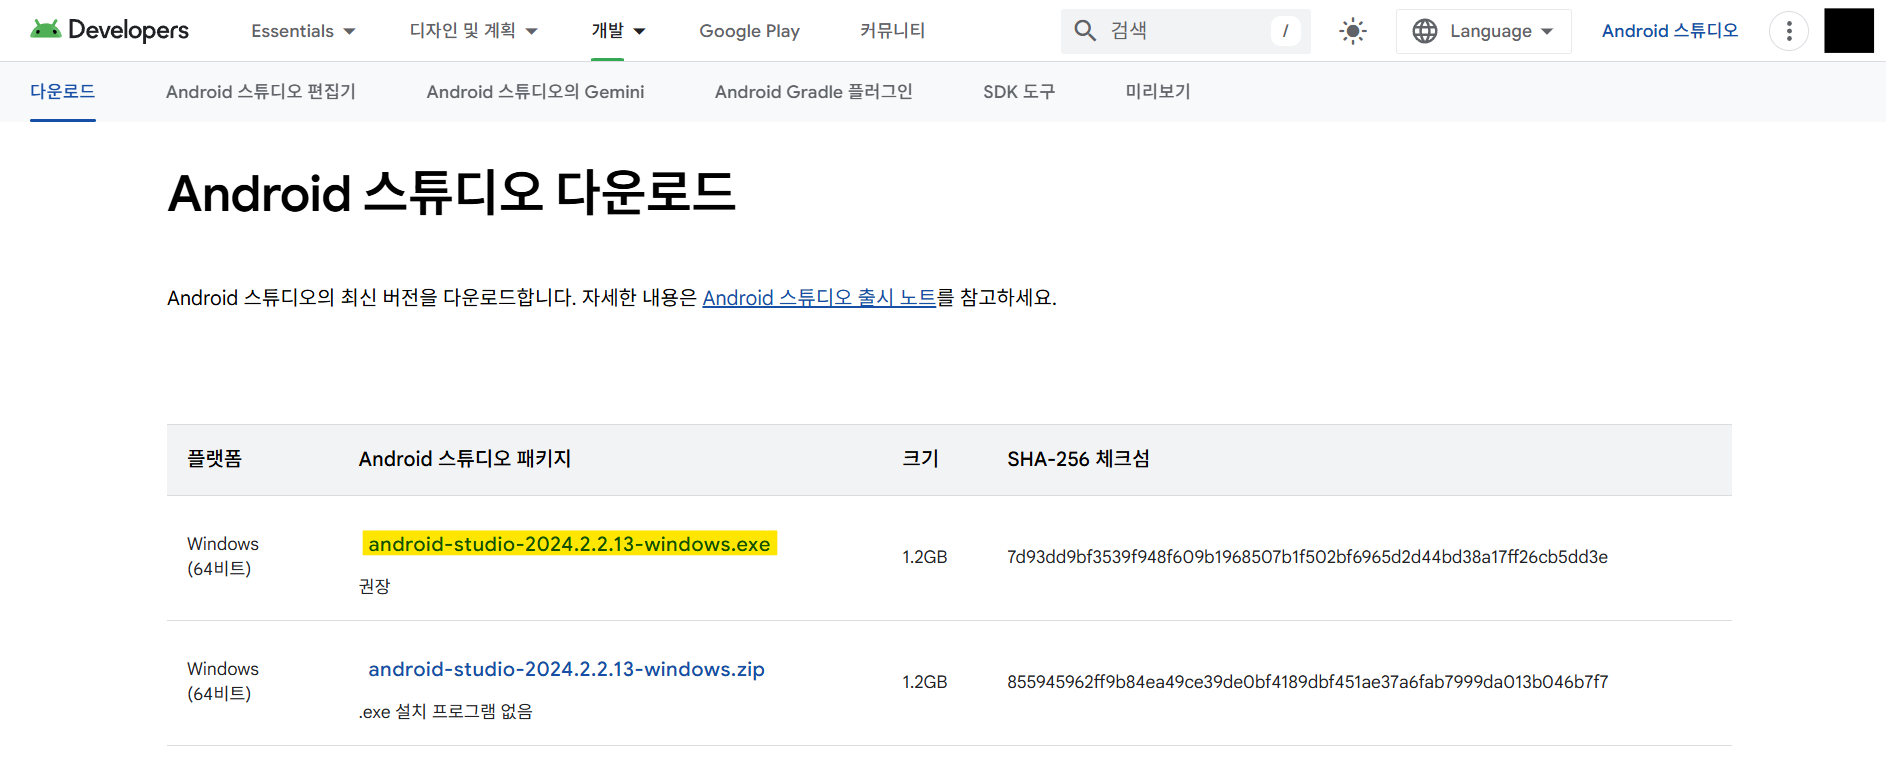The image size is (1886, 770).
Task: Open the 커뮤니티 menu item
Action: (x=892, y=31)
